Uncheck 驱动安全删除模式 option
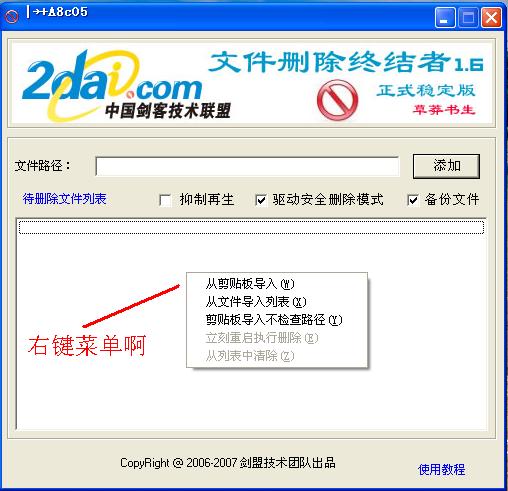This screenshot has height=491, width=508. click(261, 200)
